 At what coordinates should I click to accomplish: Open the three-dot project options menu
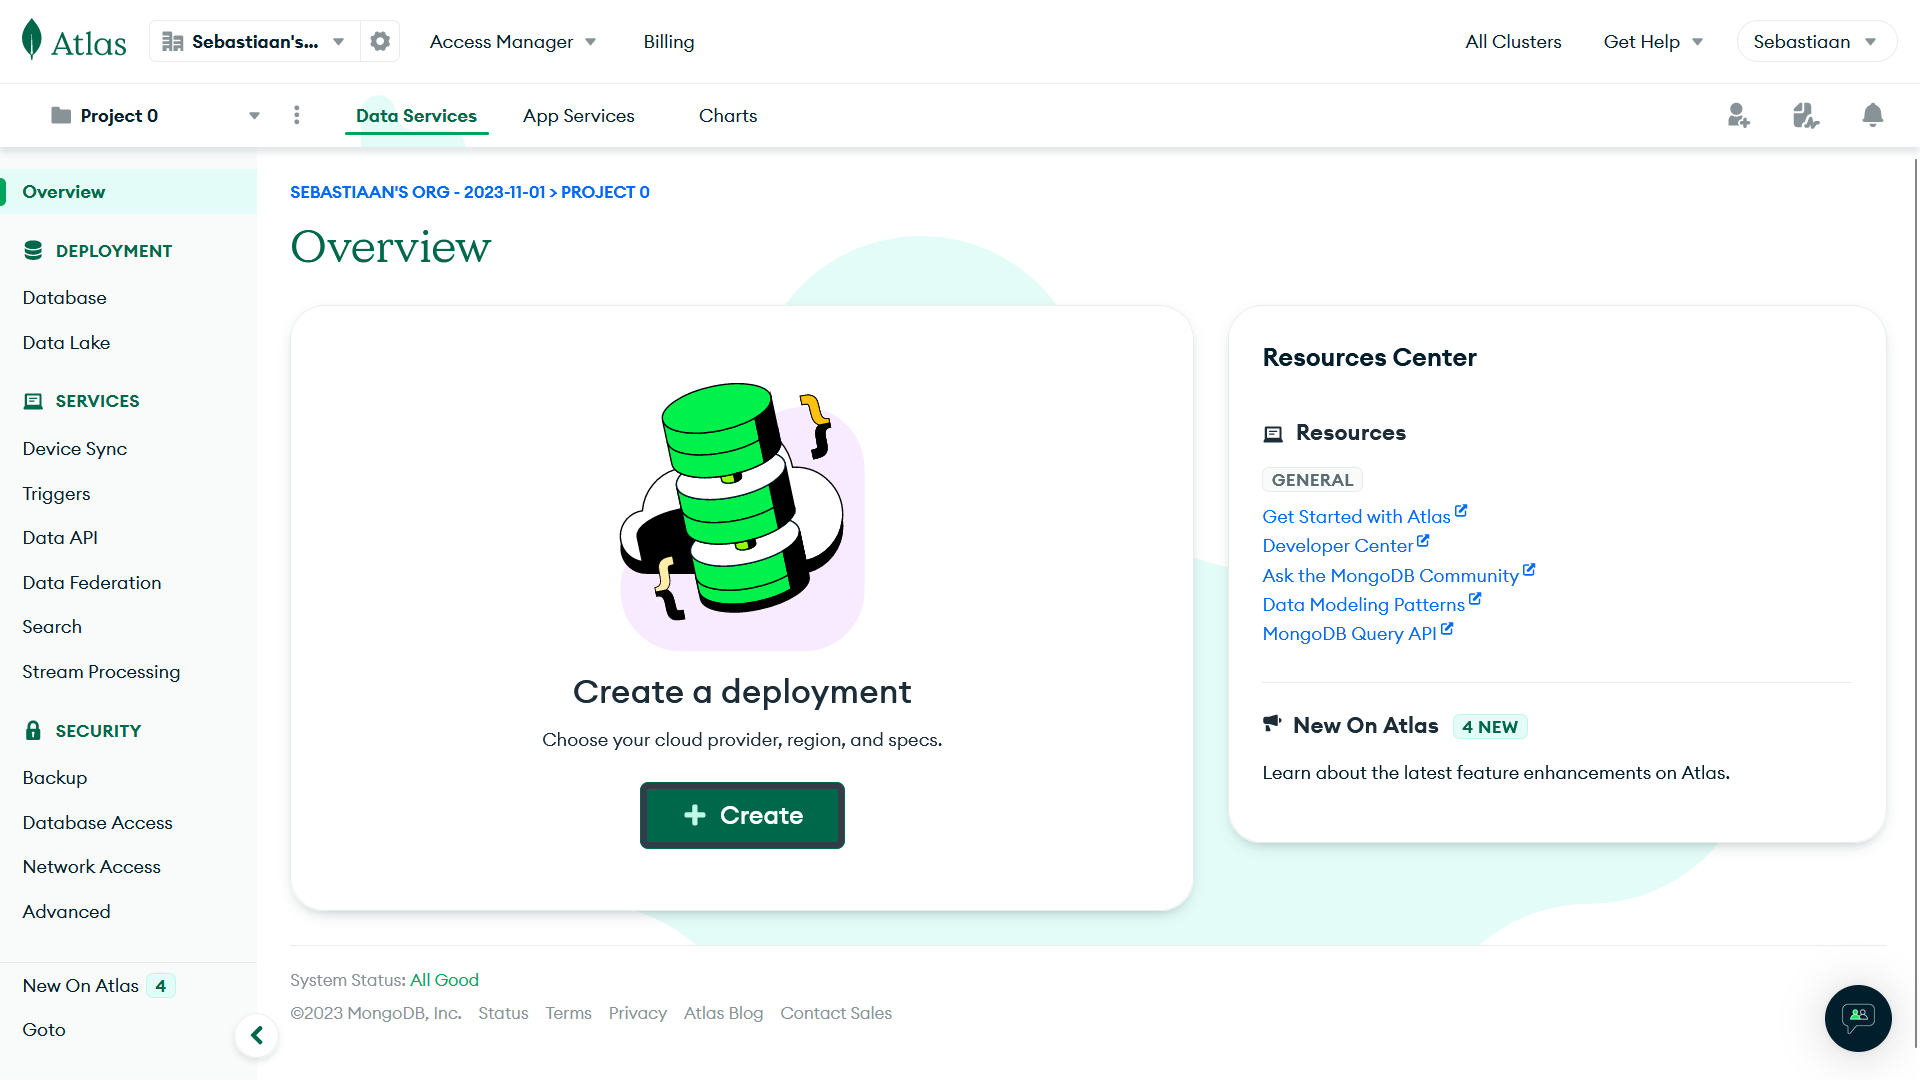pyautogui.click(x=296, y=115)
